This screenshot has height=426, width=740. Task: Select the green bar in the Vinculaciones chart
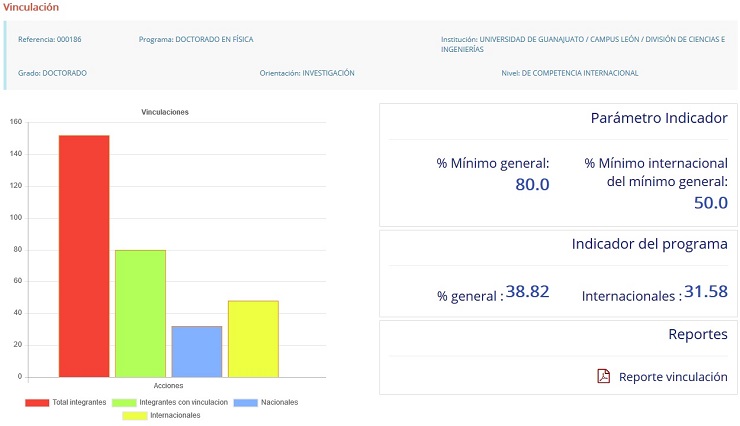click(140, 313)
